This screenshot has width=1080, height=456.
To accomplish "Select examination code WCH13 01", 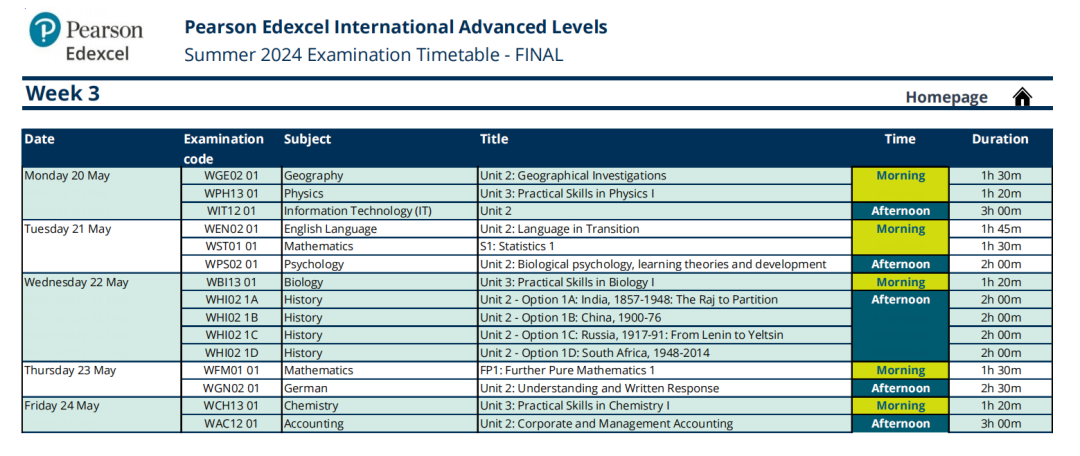I will point(231,406).
